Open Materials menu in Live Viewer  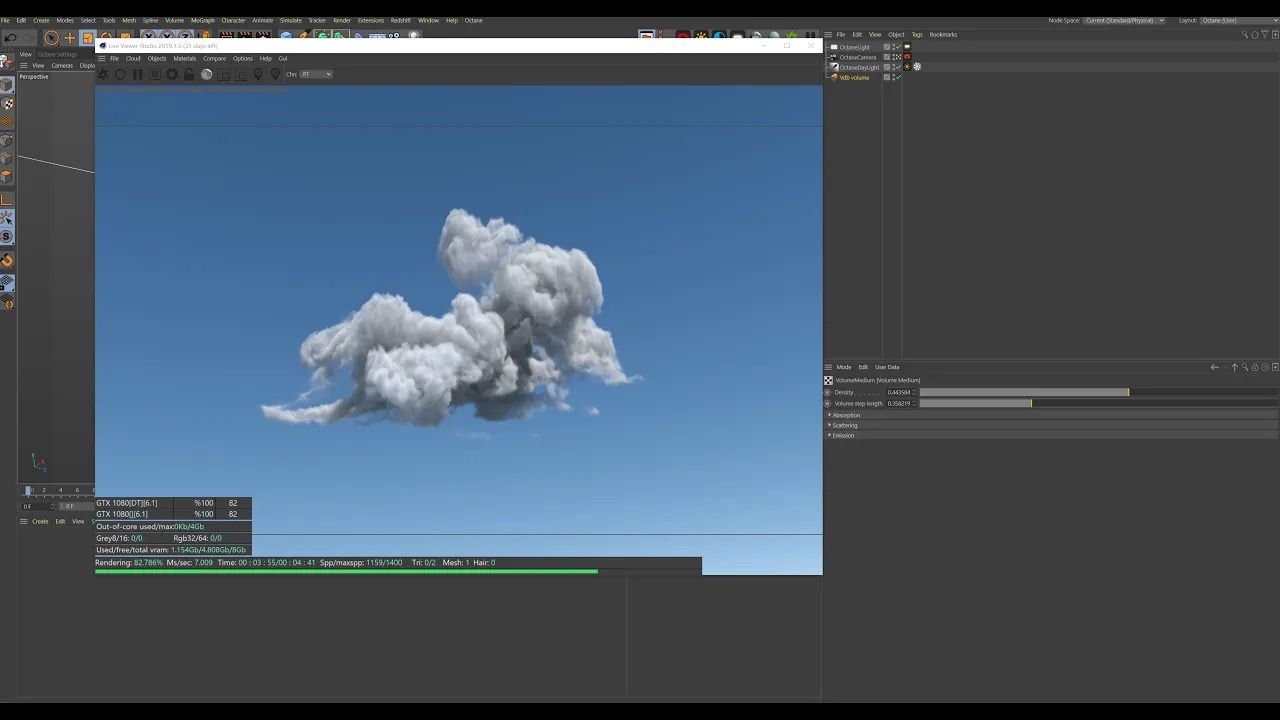pos(185,58)
